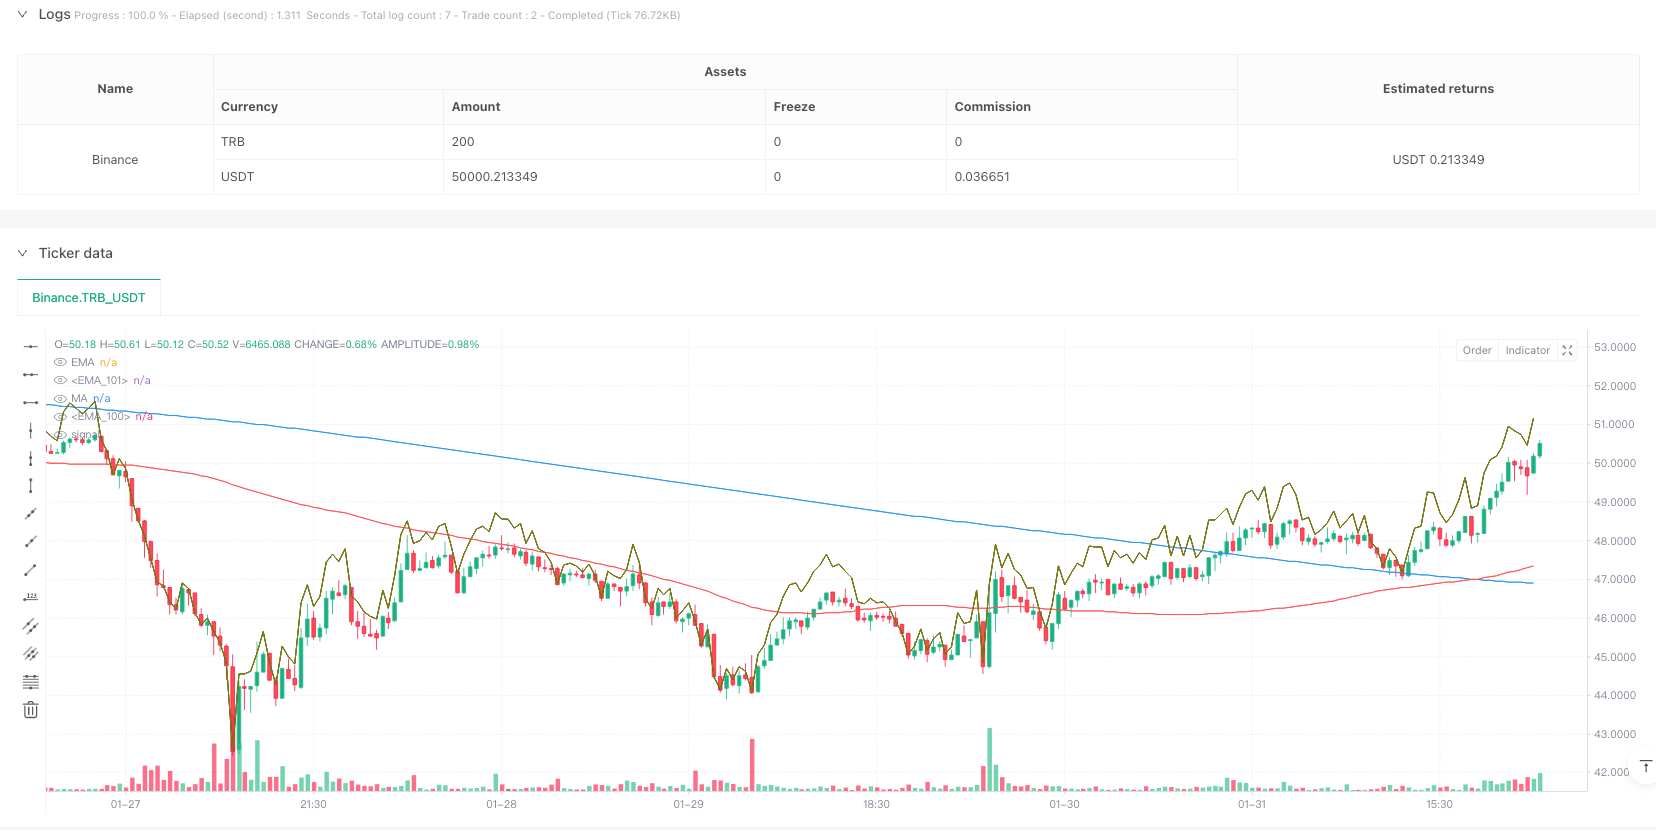Click the Estimated returns column header

[x=1437, y=89]
